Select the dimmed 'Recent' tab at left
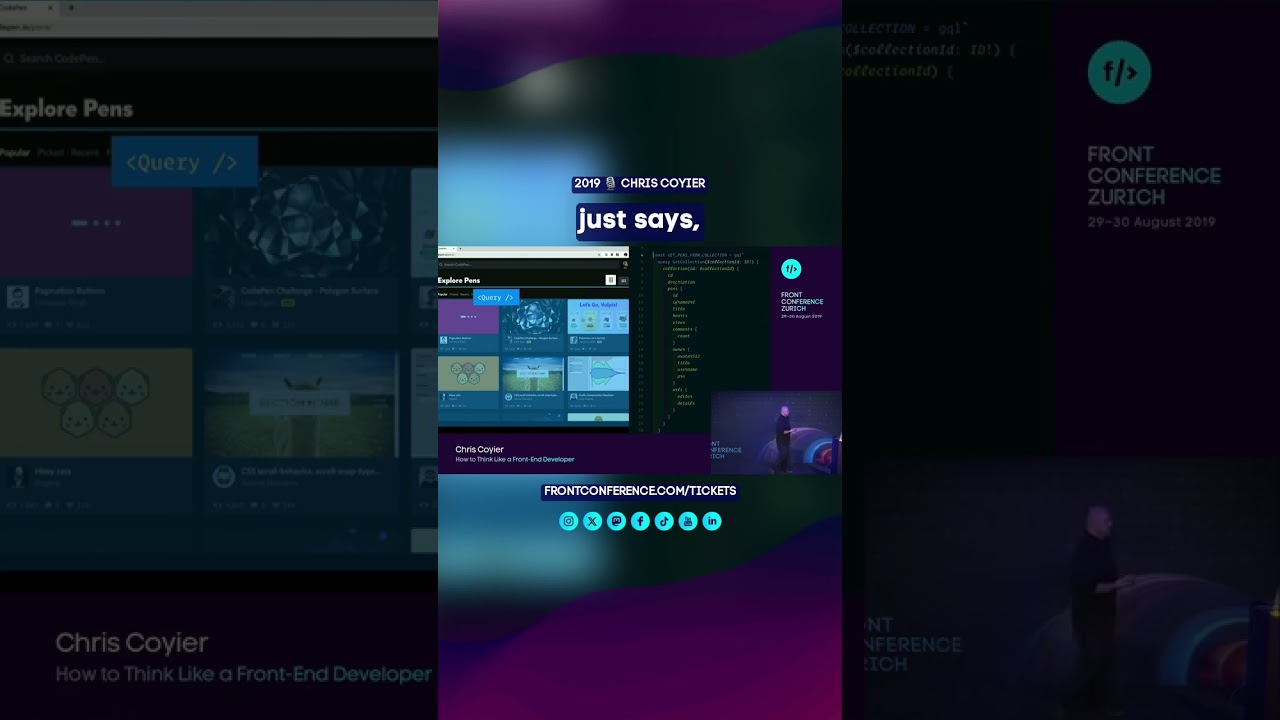Screen dimensions: 1280x720 pos(85,153)
